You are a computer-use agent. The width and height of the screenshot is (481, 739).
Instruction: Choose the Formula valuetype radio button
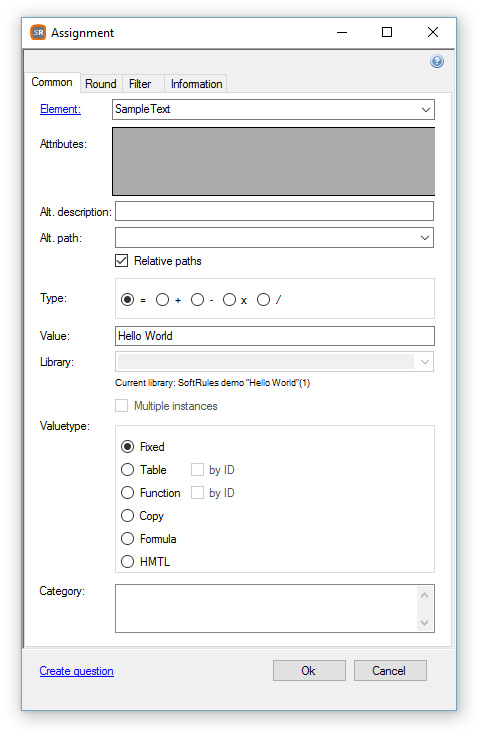128,538
